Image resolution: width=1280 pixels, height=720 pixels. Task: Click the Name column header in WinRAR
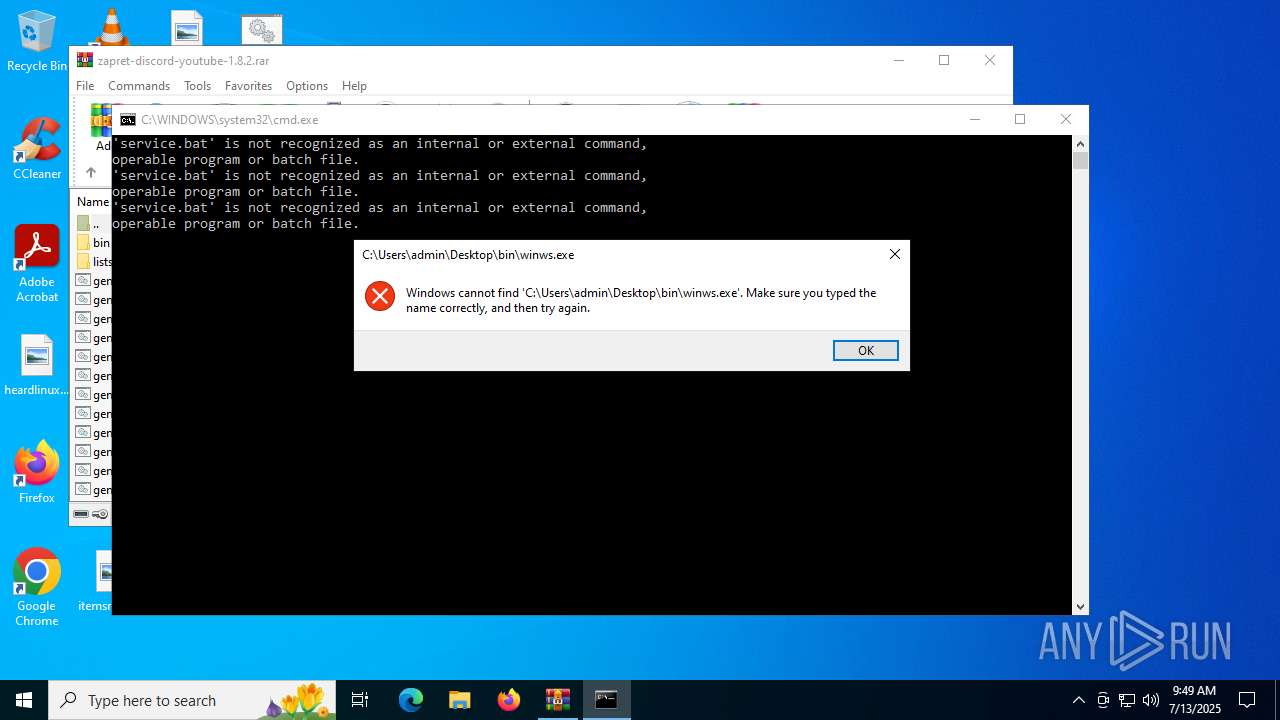point(93,202)
